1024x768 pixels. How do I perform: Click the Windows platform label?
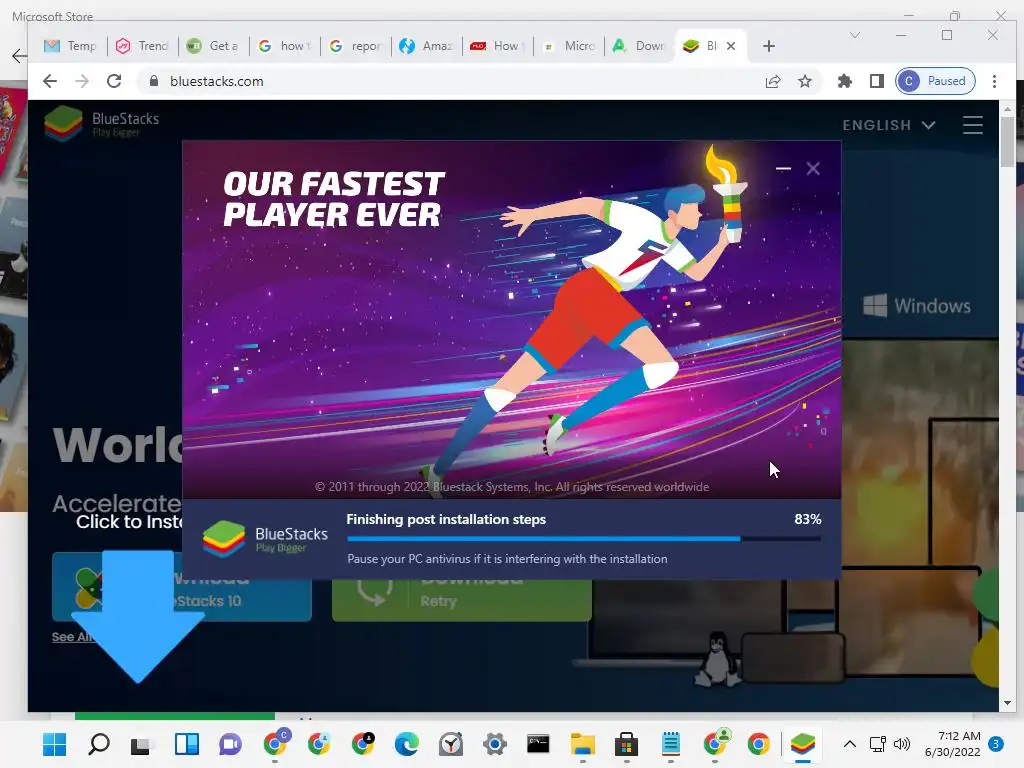click(x=917, y=306)
